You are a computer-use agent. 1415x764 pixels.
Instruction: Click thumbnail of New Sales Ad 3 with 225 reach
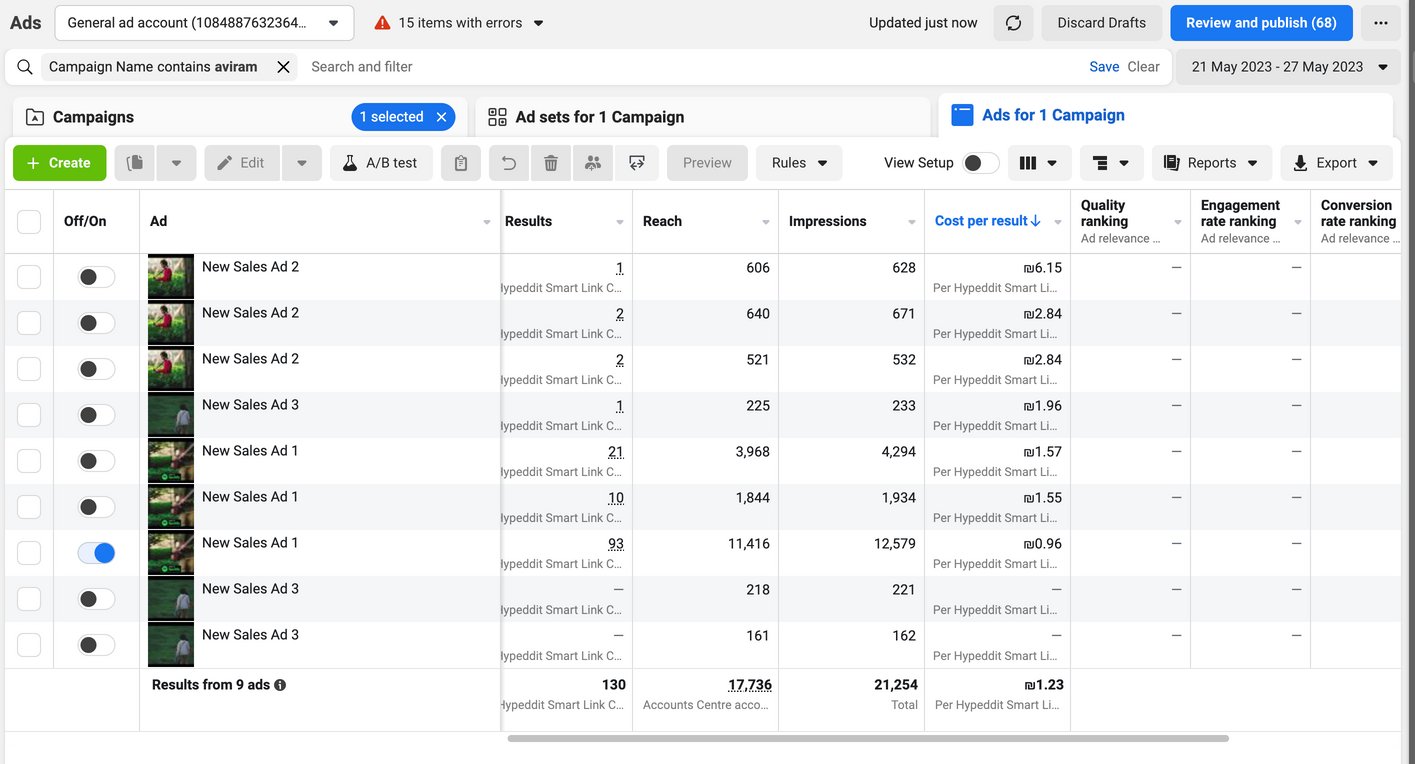coord(171,415)
